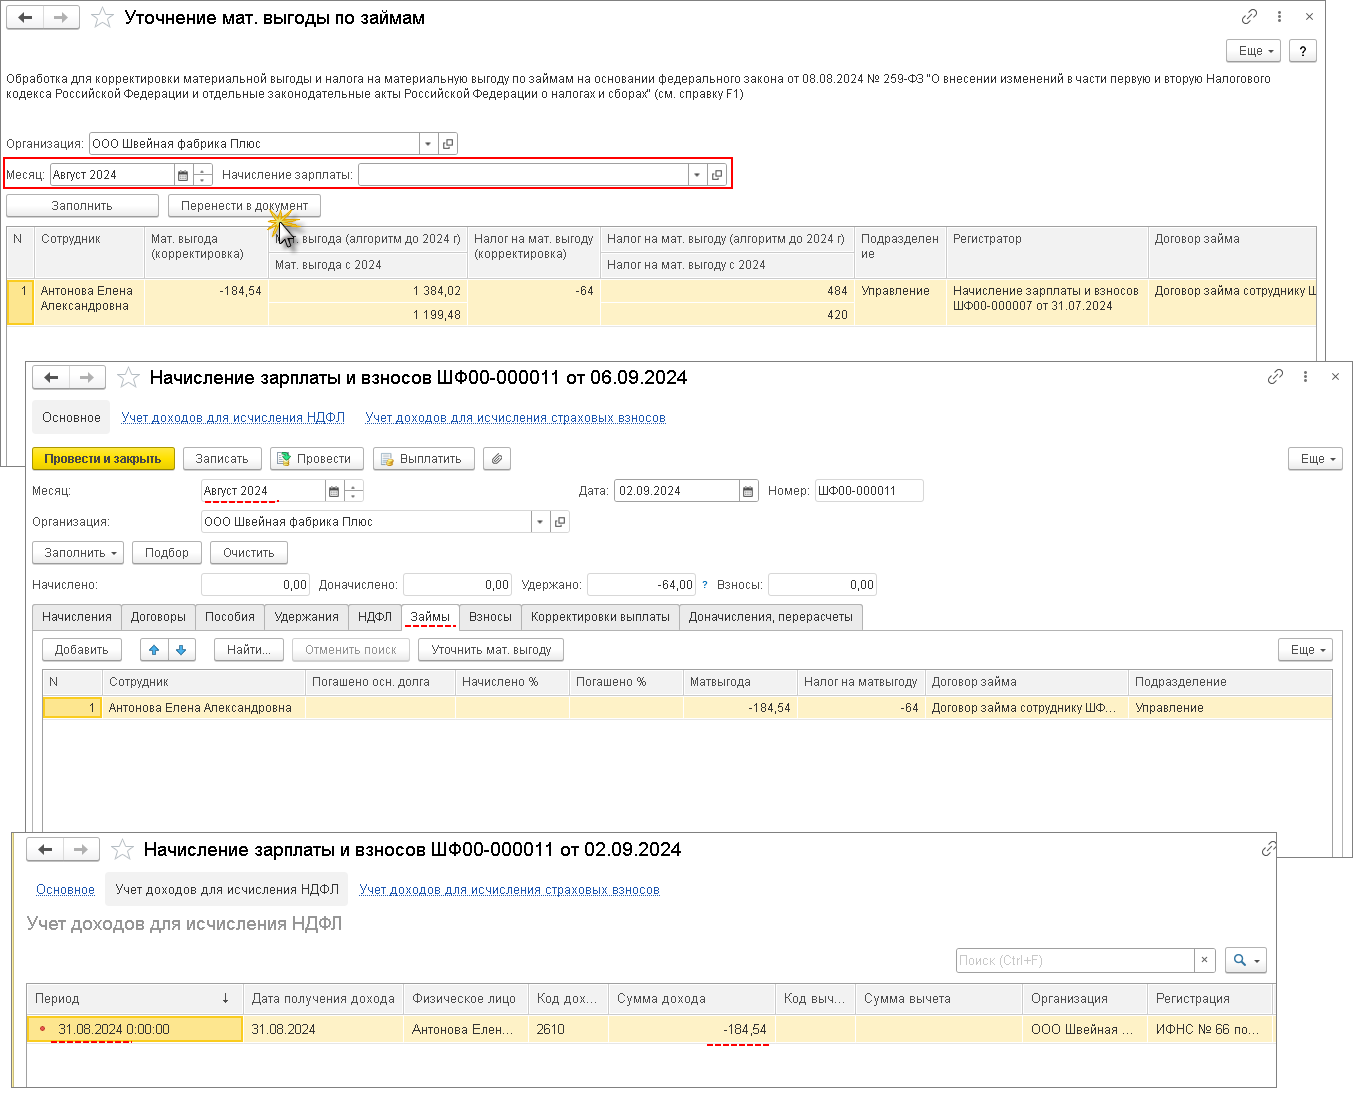Increase the month in Уточнение мат. выгоды window
The width and height of the screenshot is (1366, 1094).
(204, 170)
